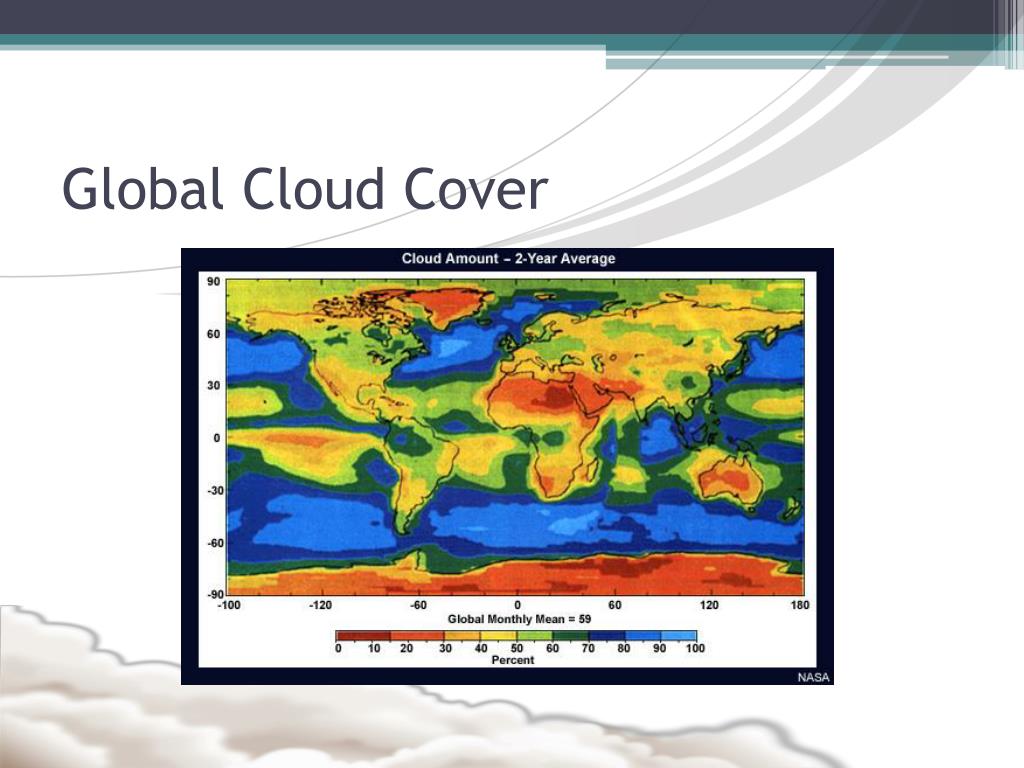Click the latitude 90 axis label
This screenshot has width=1024, height=768.
(x=214, y=281)
